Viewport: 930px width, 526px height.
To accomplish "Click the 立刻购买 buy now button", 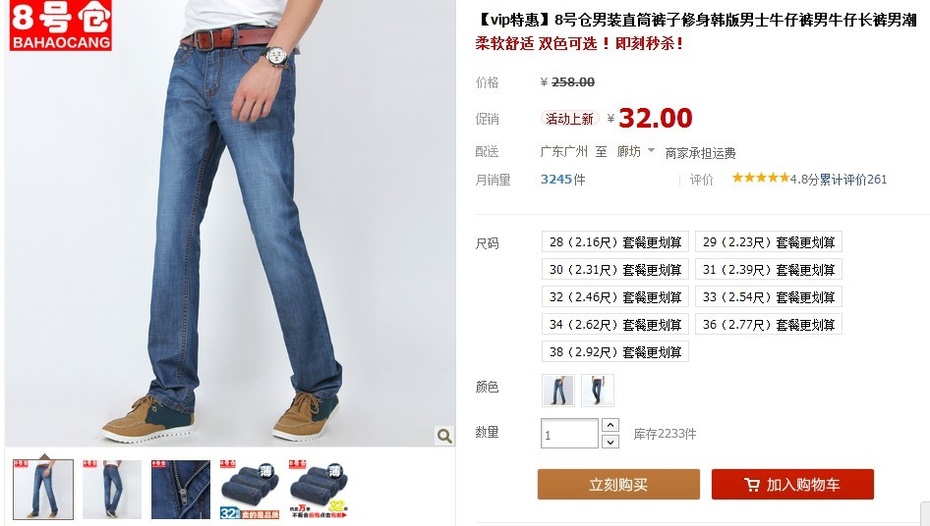I will coord(619,484).
